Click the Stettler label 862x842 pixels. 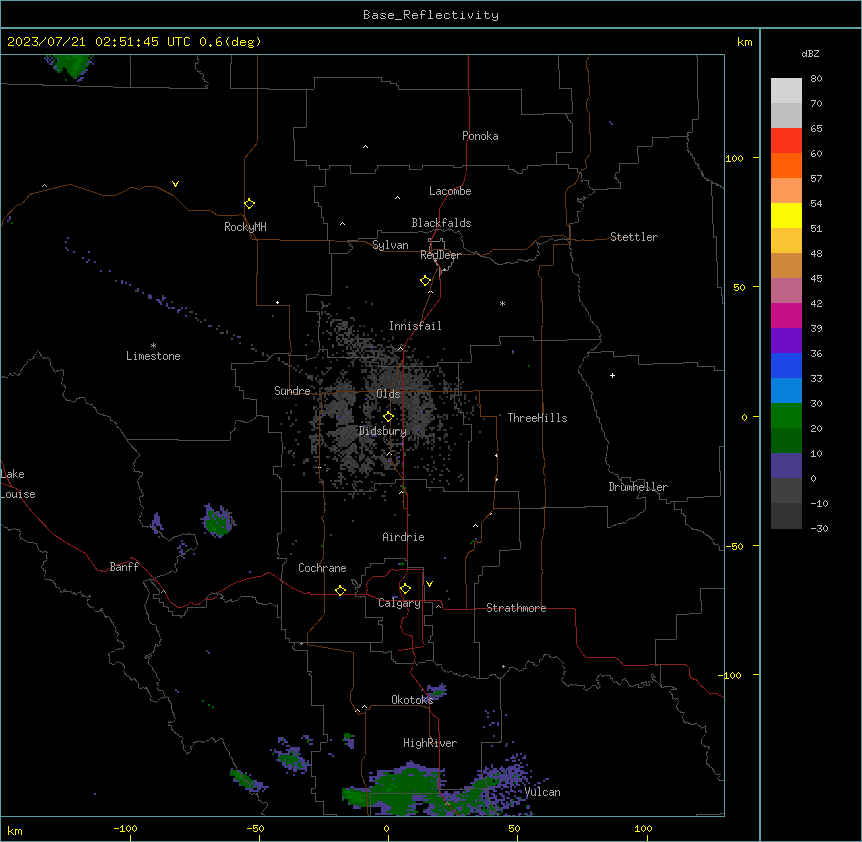click(634, 237)
